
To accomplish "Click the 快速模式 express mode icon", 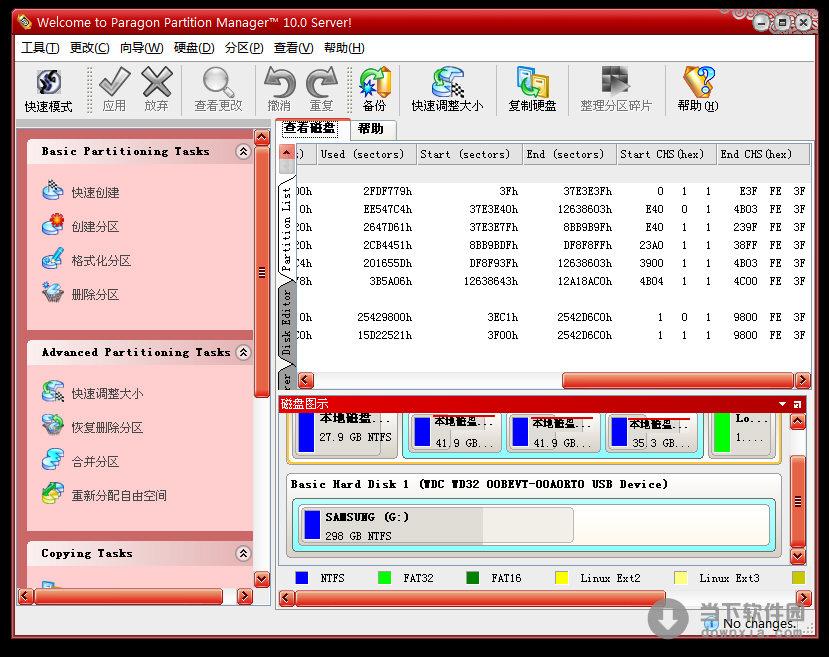I will [49, 82].
